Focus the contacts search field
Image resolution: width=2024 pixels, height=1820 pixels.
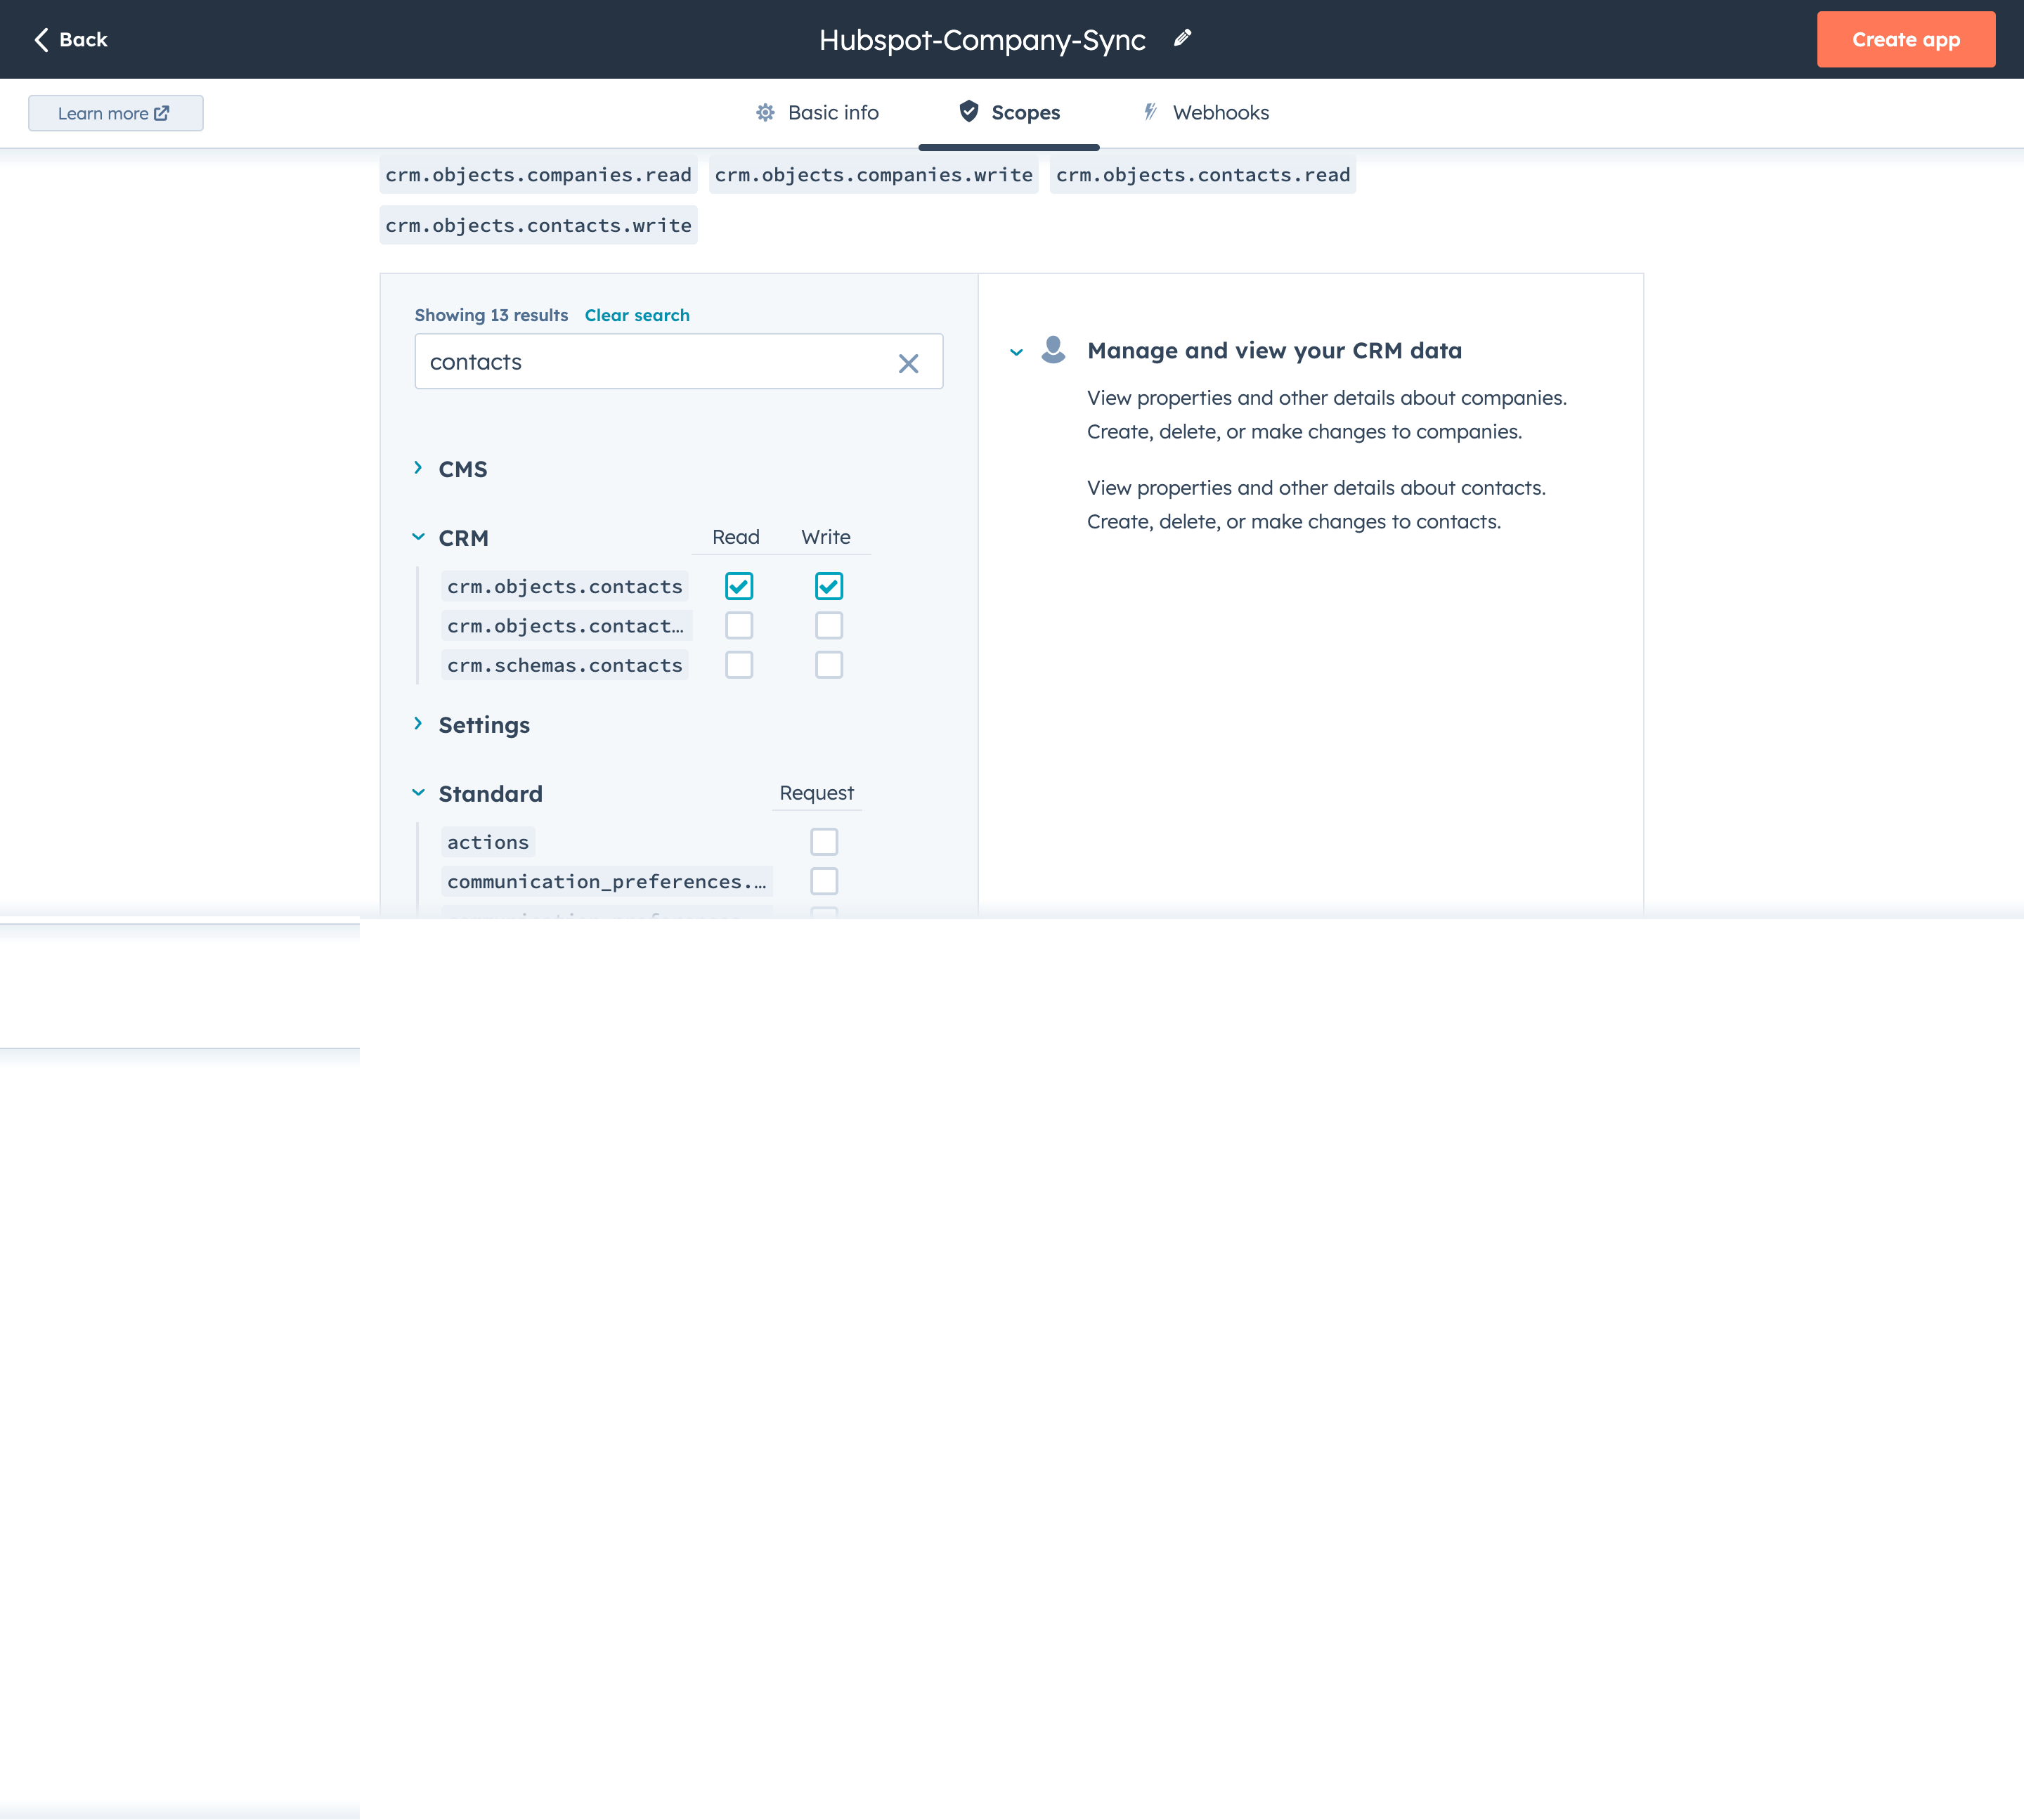point(678,362)
